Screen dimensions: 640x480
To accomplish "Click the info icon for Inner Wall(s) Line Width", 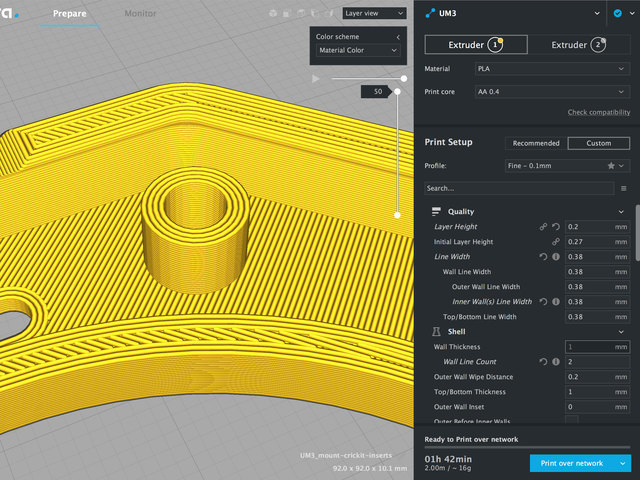I will click(x=556, y=302).
